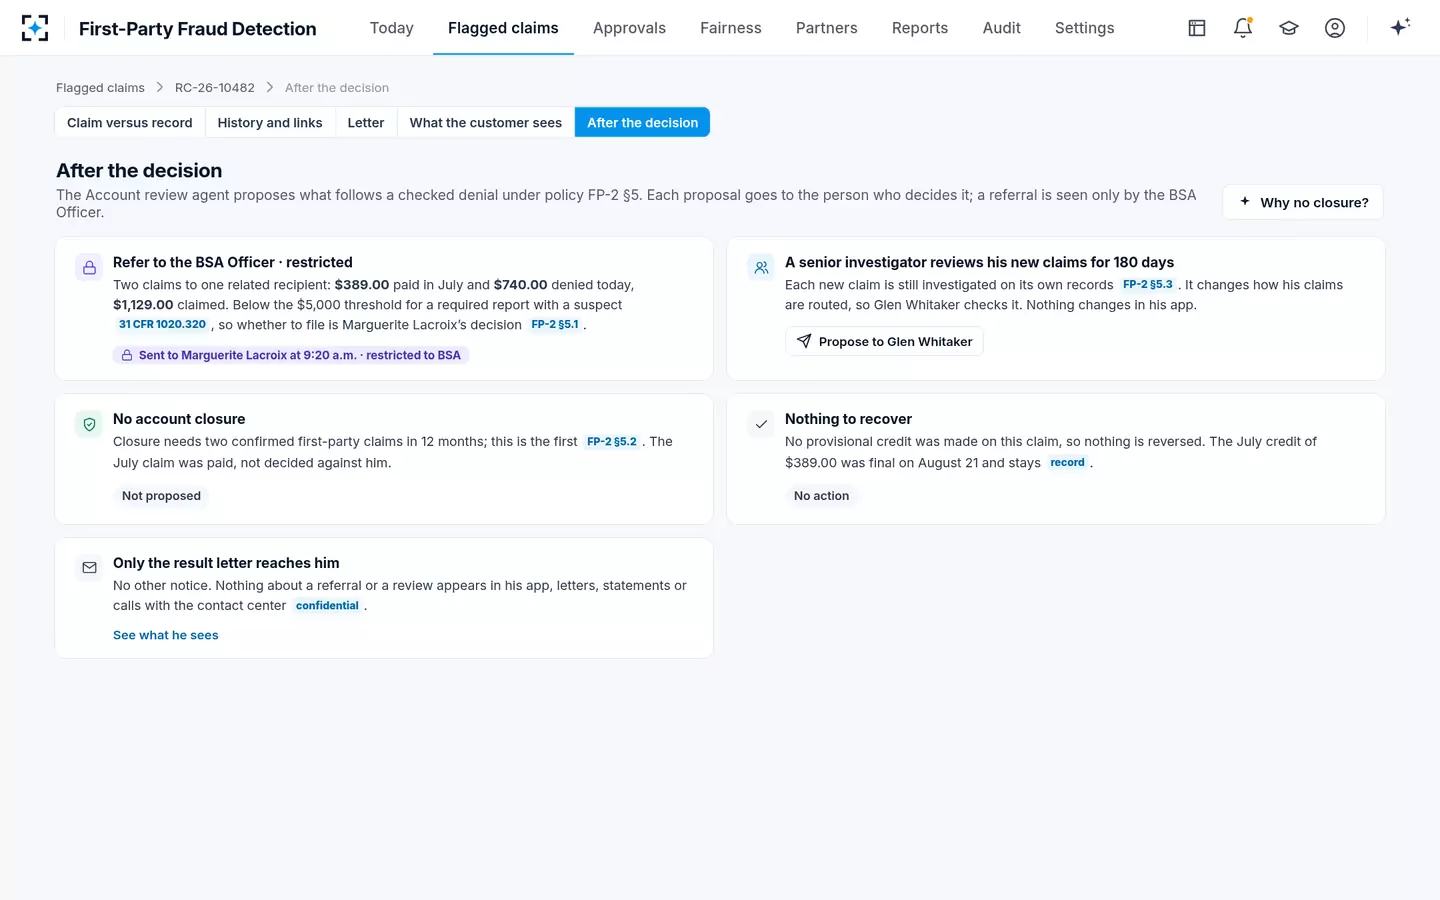The image size is (1440, 900).
Task: Open the notifications bell
Action: click(1243, 28)
